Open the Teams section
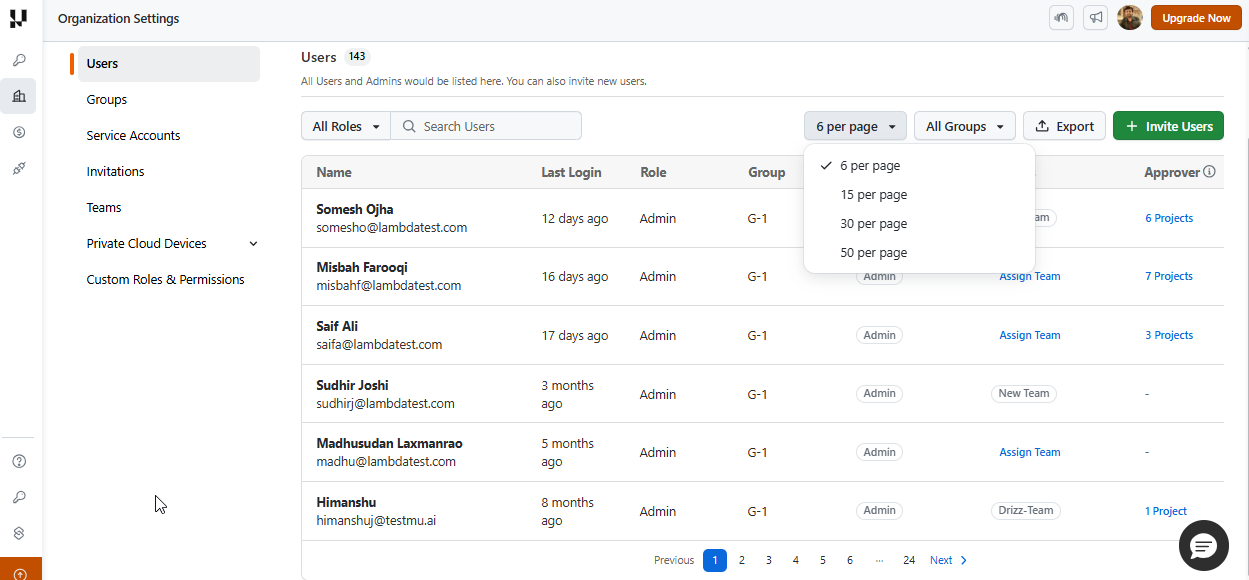 [104, 208]
